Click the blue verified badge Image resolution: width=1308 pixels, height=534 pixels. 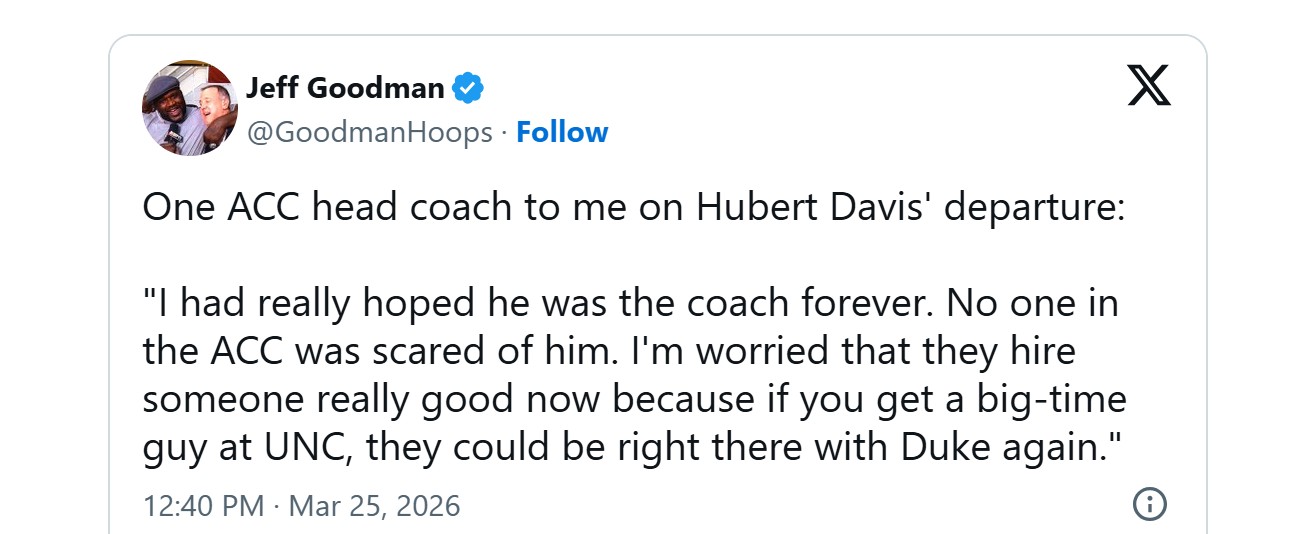tap(468, 88)
